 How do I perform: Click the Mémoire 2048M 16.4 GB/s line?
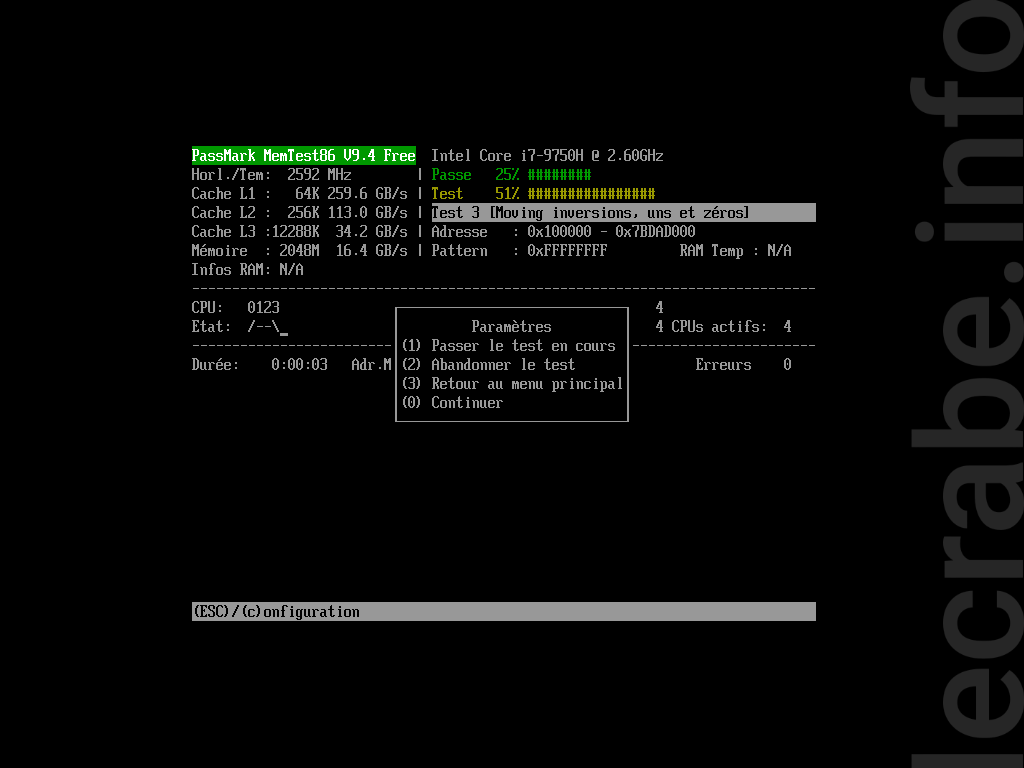(300, 250)
